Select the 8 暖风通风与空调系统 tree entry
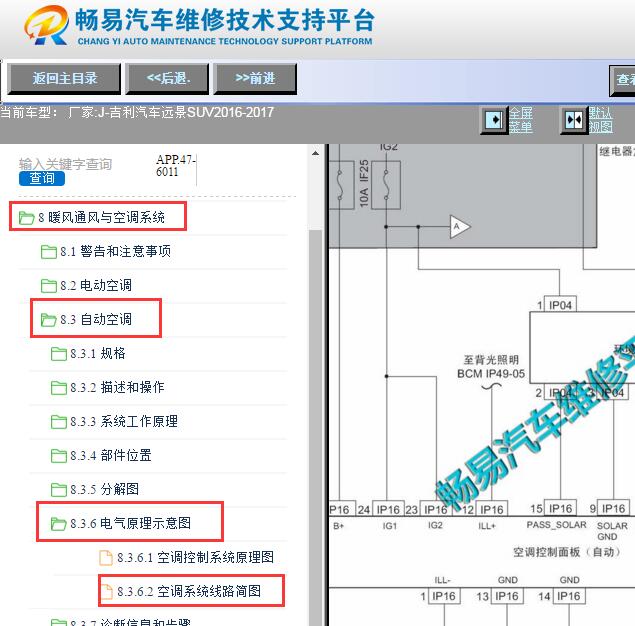 coord(101,217)
